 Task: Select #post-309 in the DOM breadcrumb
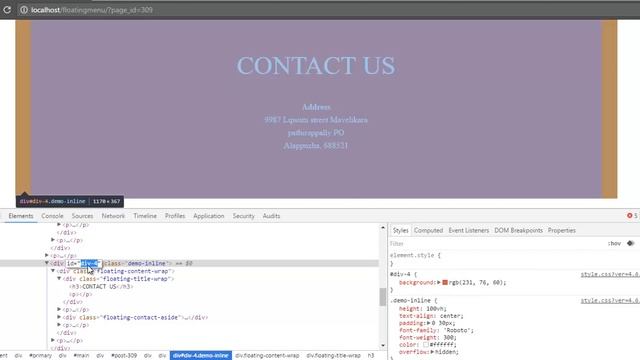click(124, 356)
